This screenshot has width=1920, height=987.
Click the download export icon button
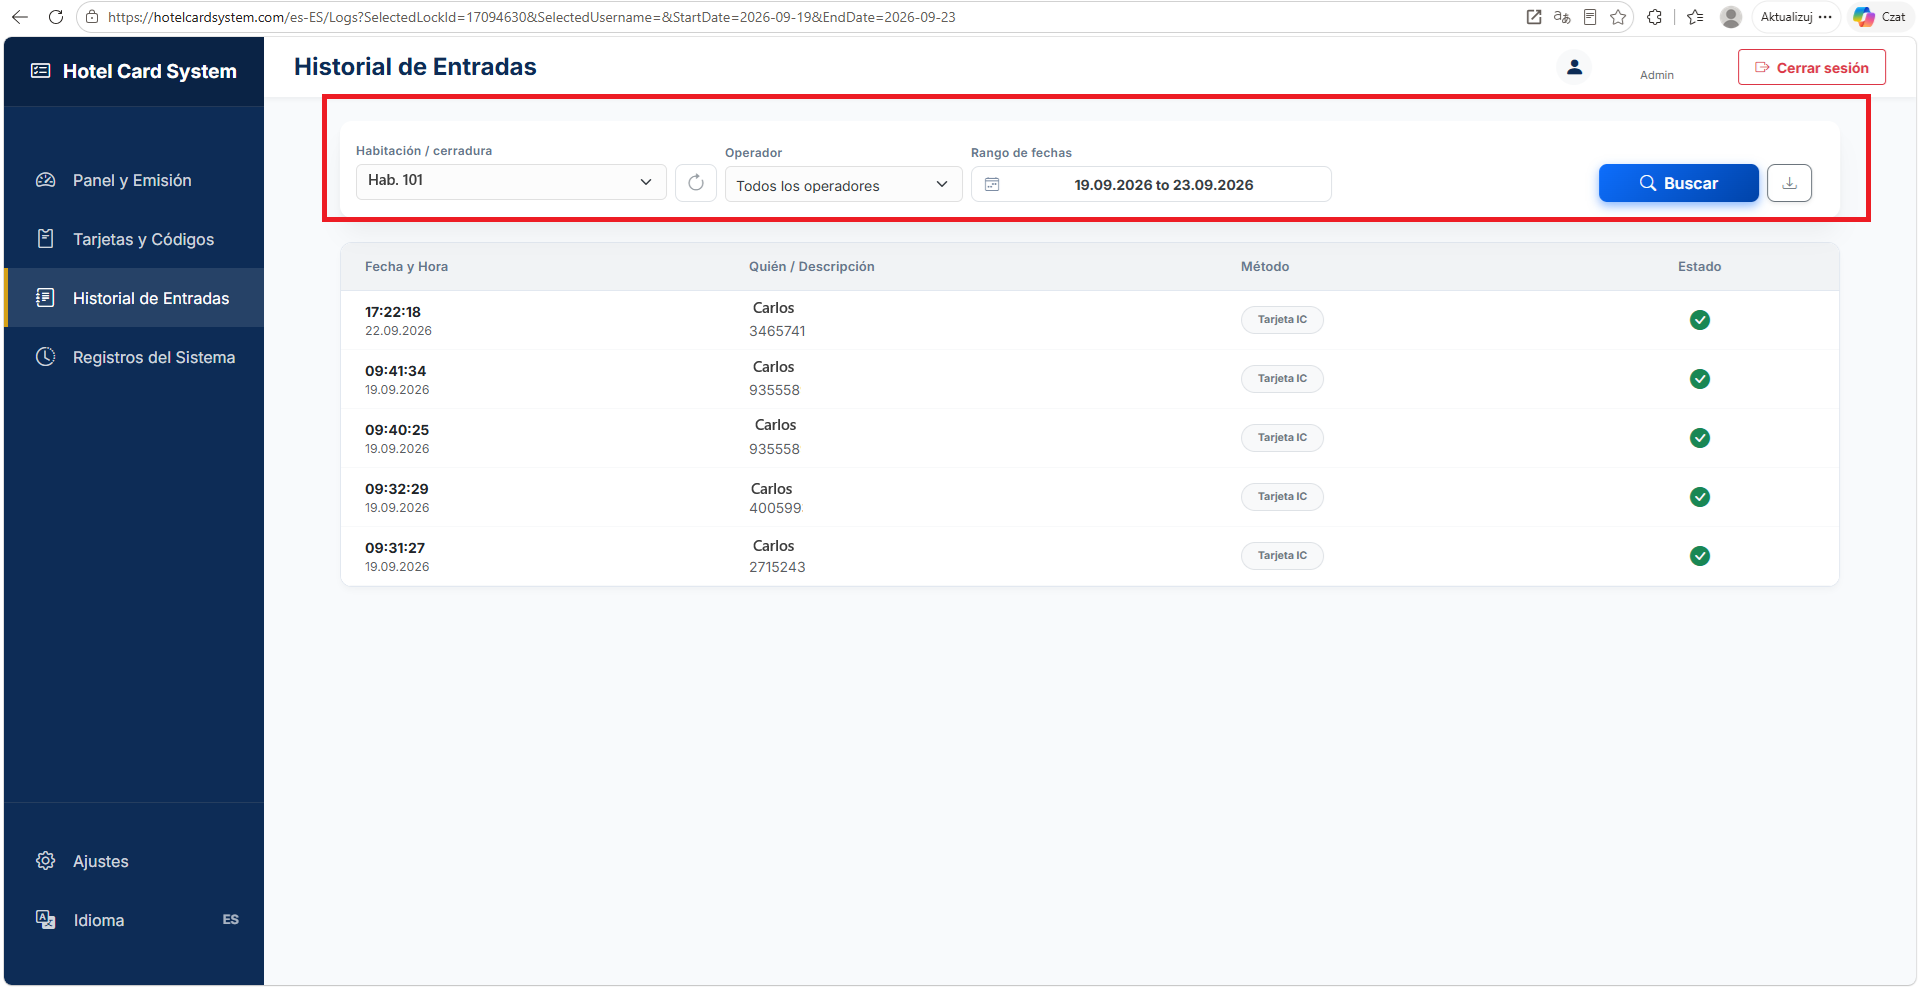pyautogui.click(x=1789, y=183)
